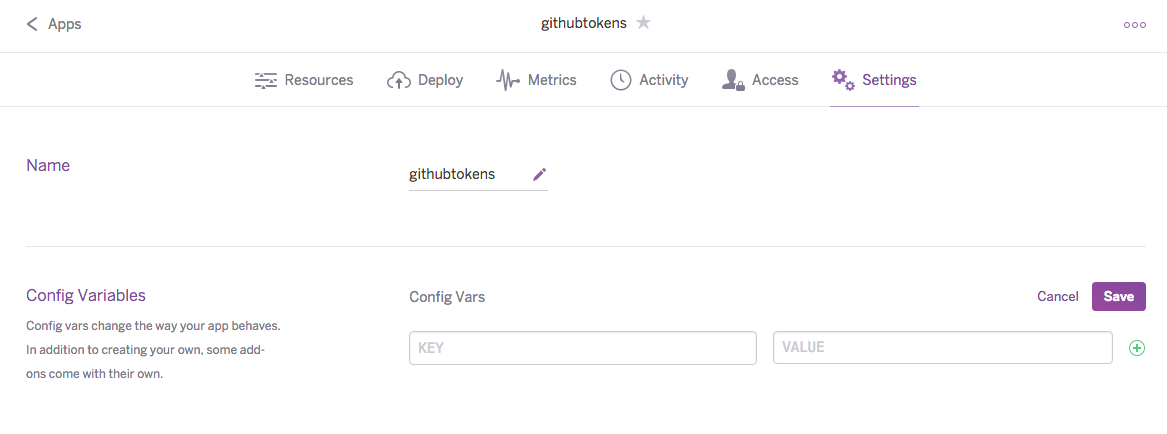The height and width of the screenshot is (434, 1167).
Task: Click the Access user lock icon
Action: coord(733,80)
